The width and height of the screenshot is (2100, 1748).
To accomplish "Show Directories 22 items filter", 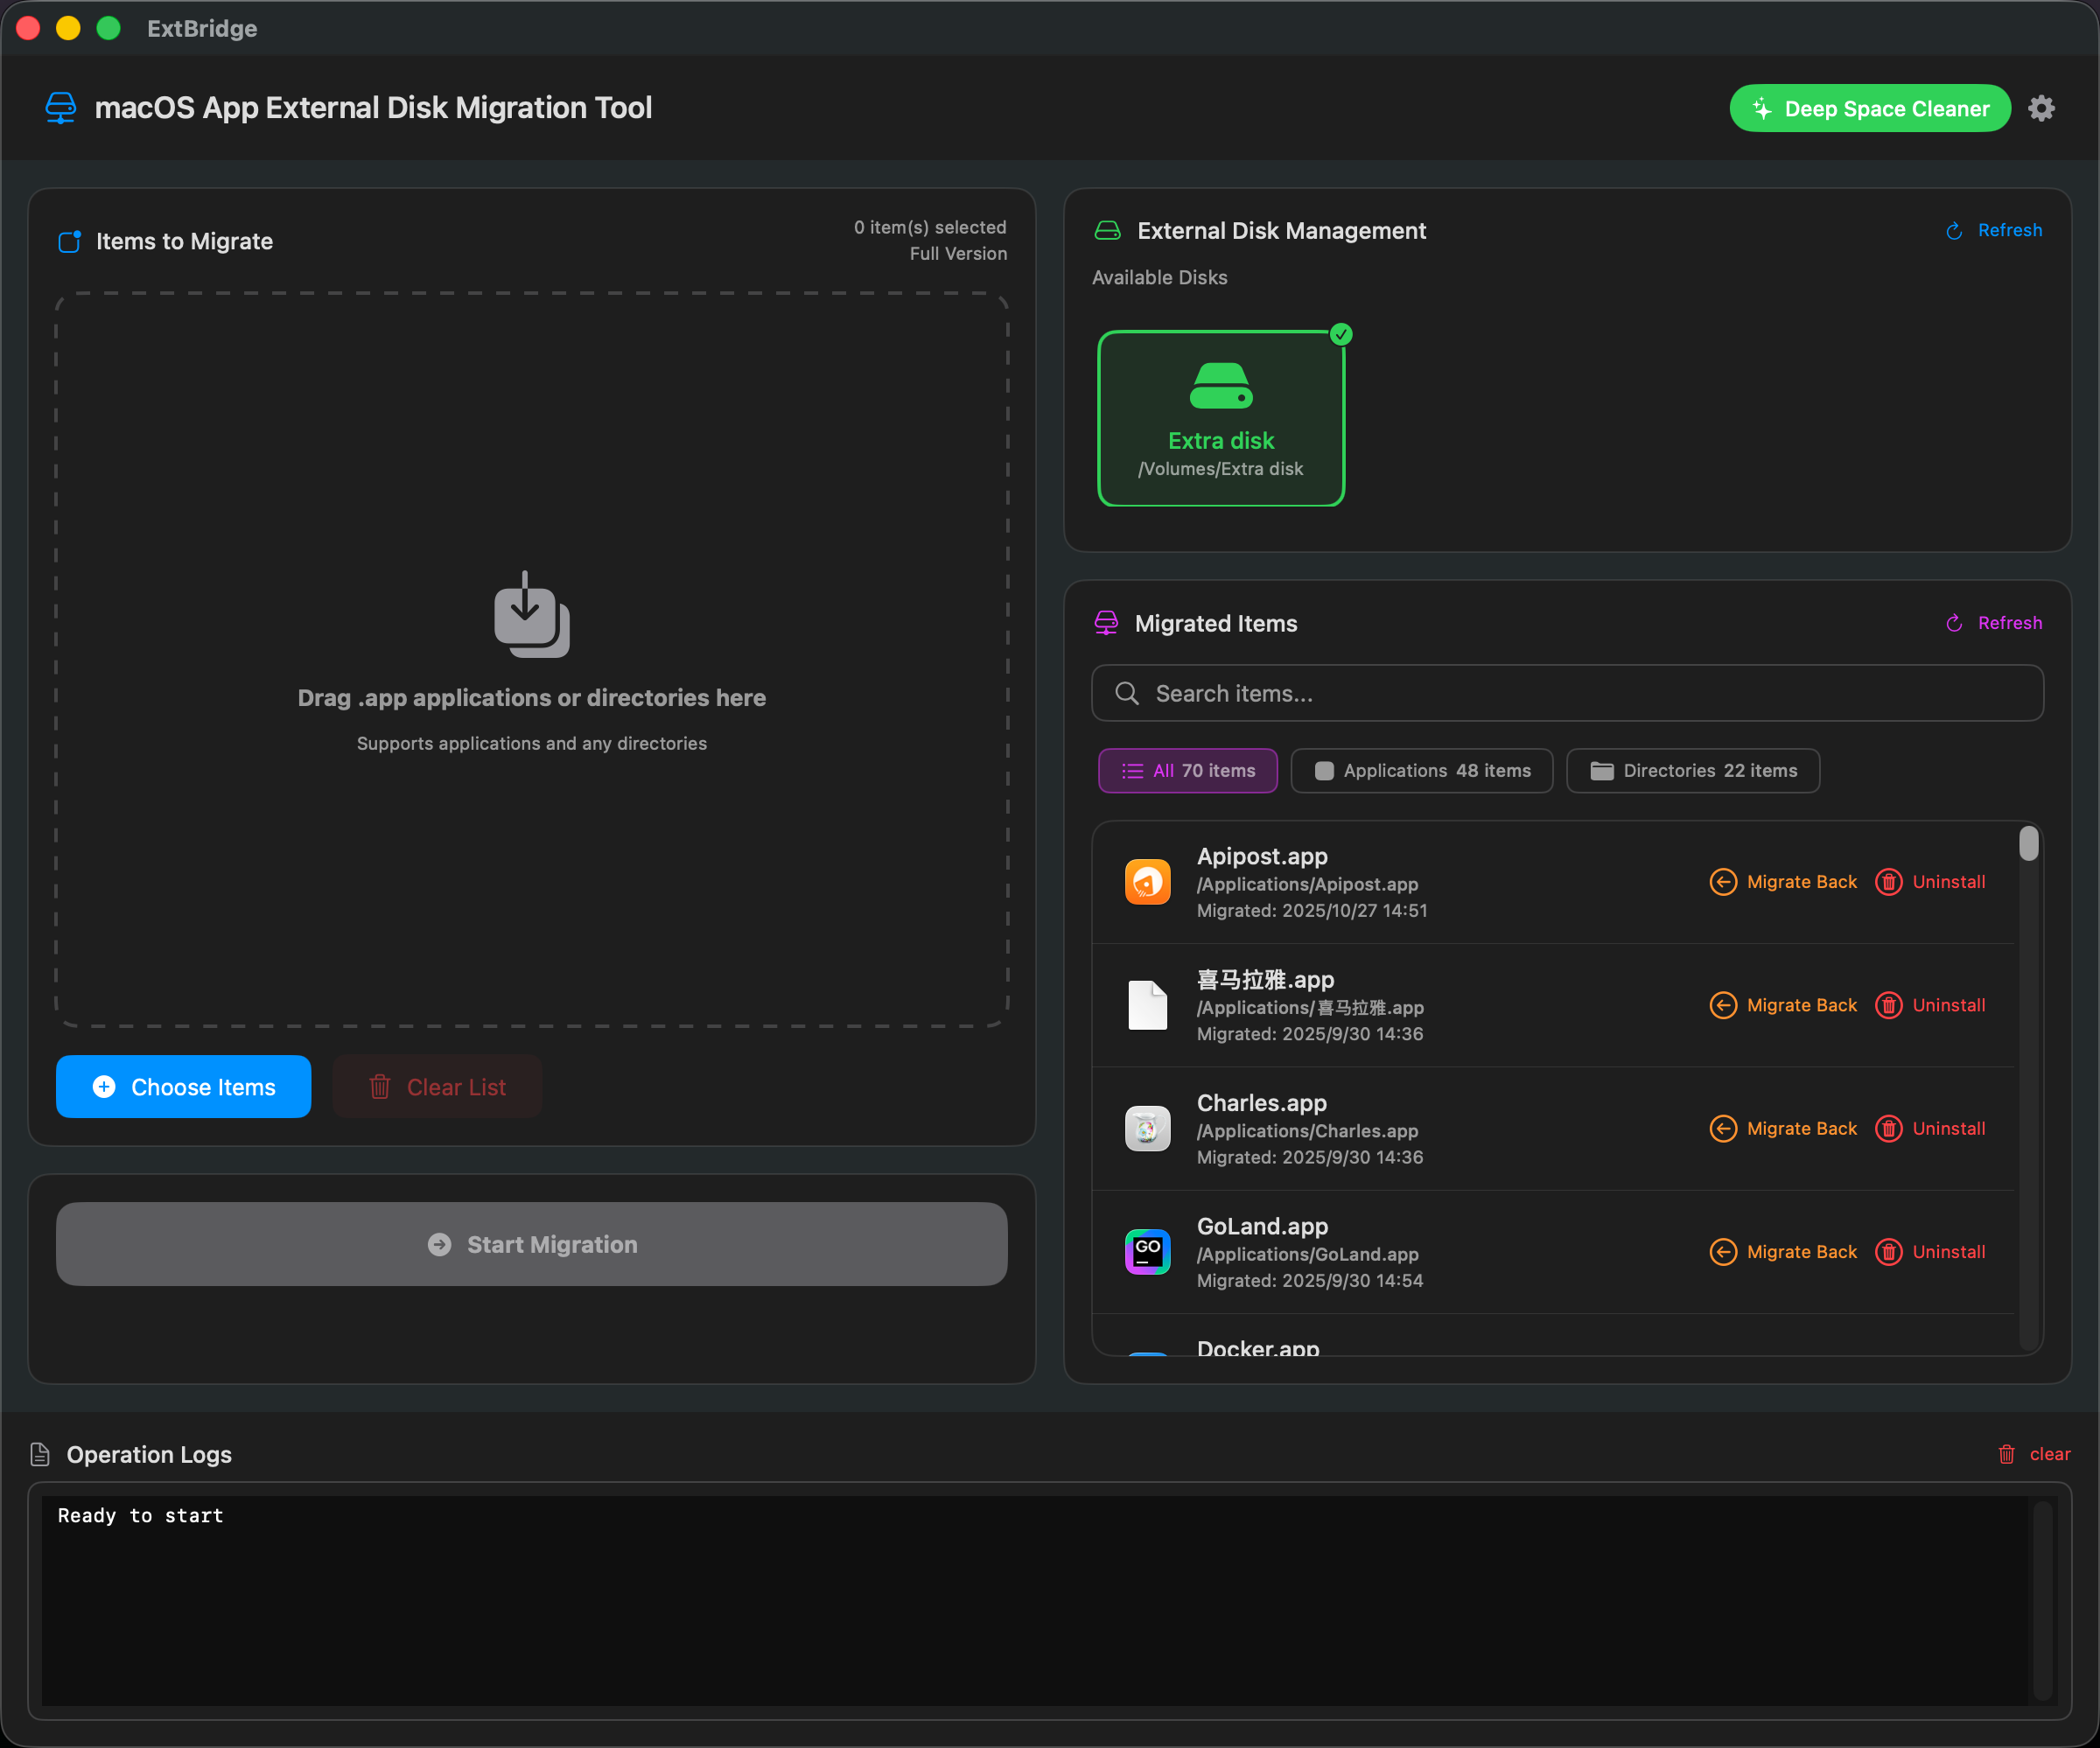I will tap(1692, 771).
